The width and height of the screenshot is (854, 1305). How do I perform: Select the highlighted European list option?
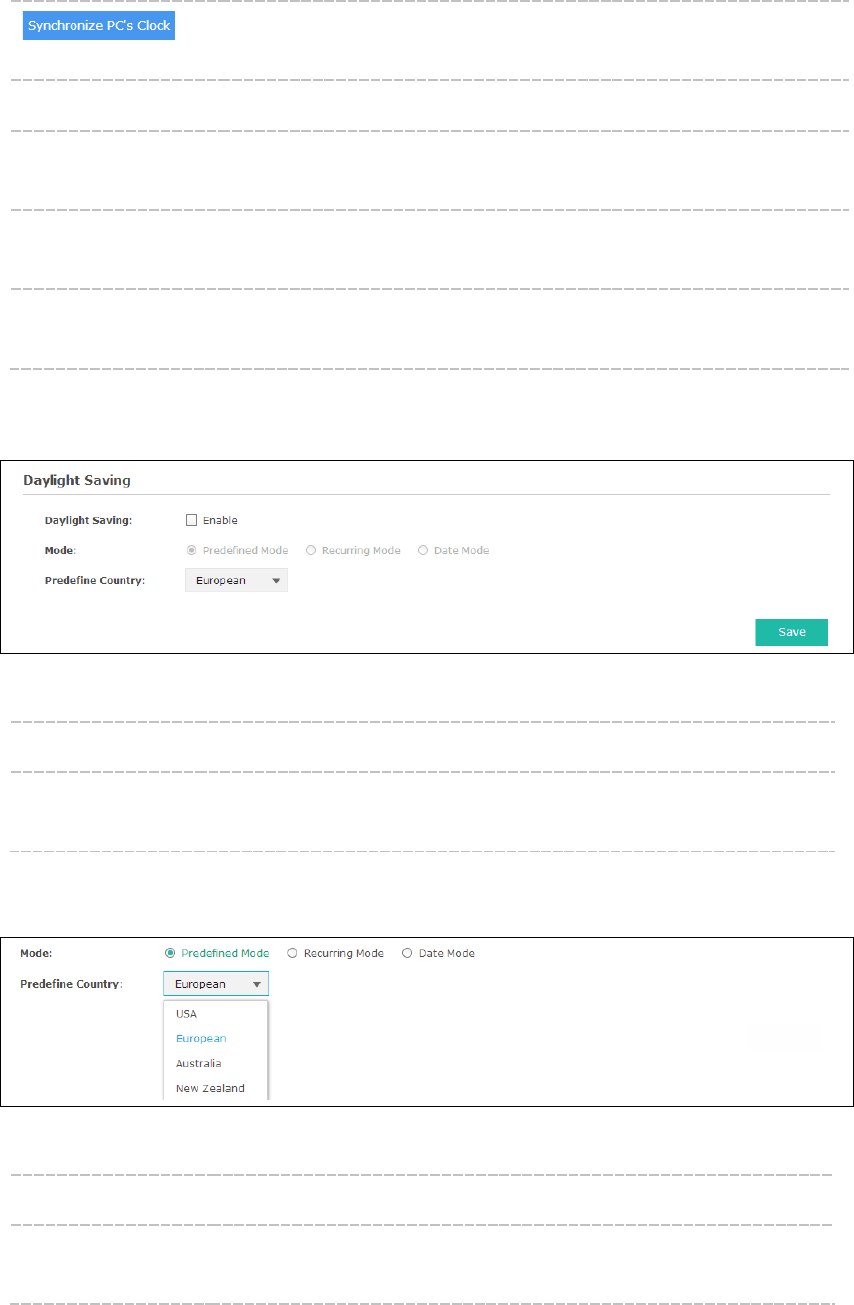(x=201, y=1038)
